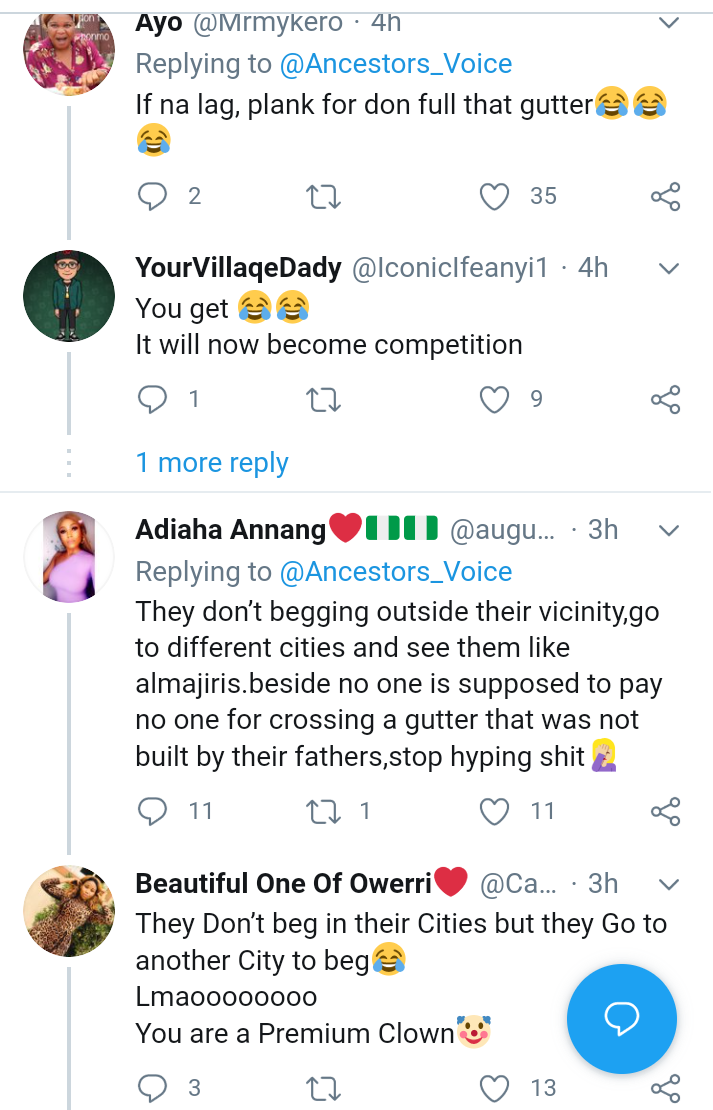Like Adiaha Annang's tweet
713x1110 pixels.
[x=495, y=811]
